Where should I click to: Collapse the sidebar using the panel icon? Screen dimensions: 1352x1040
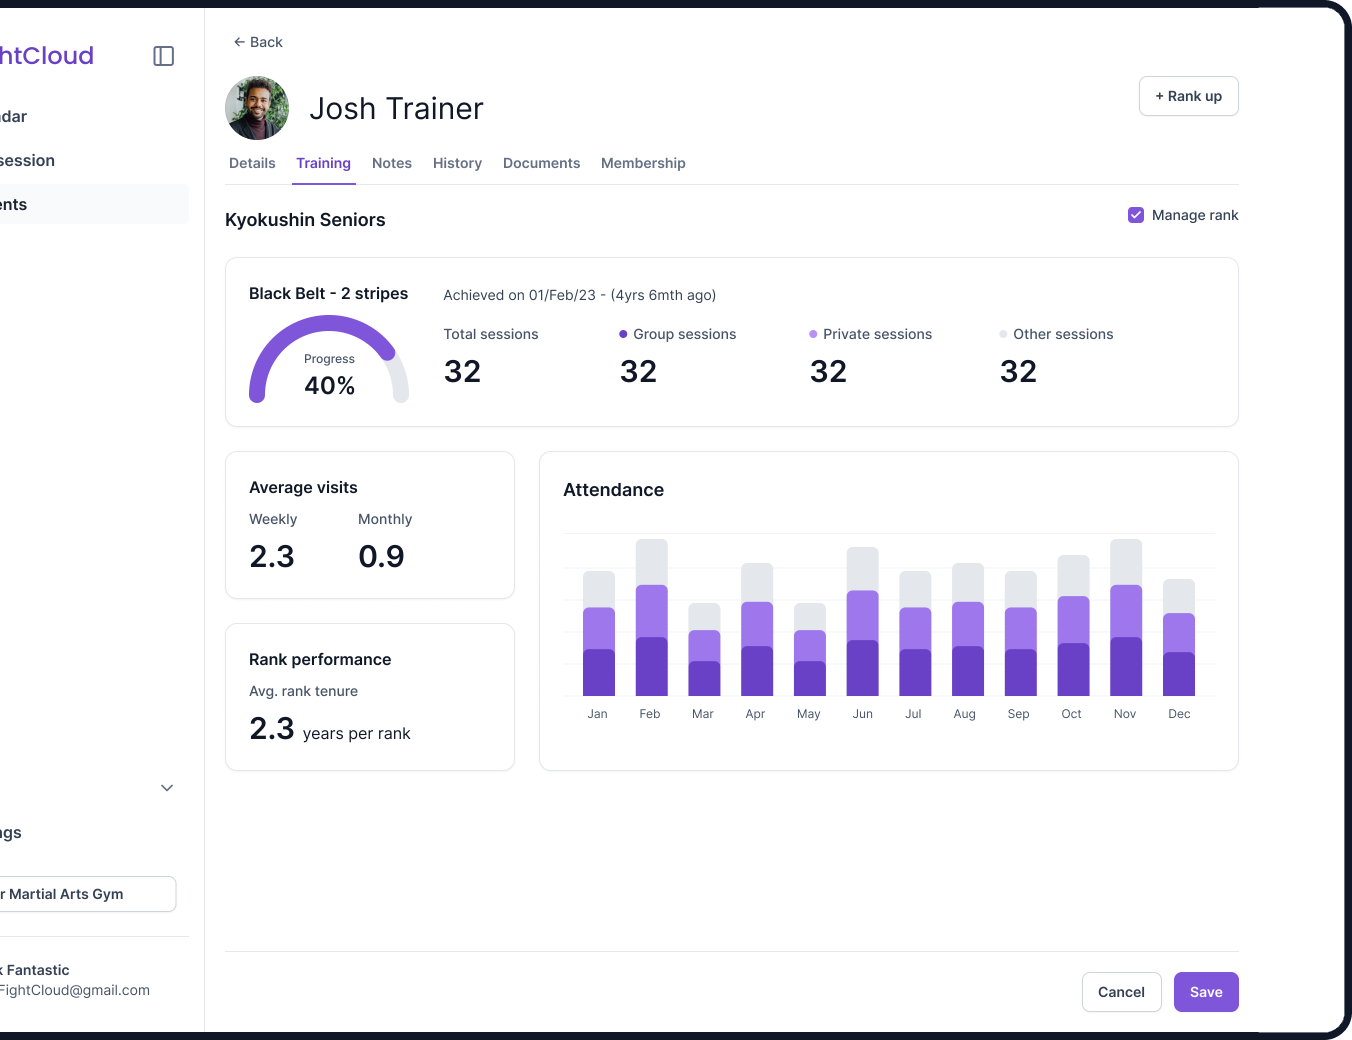point(164,56)
